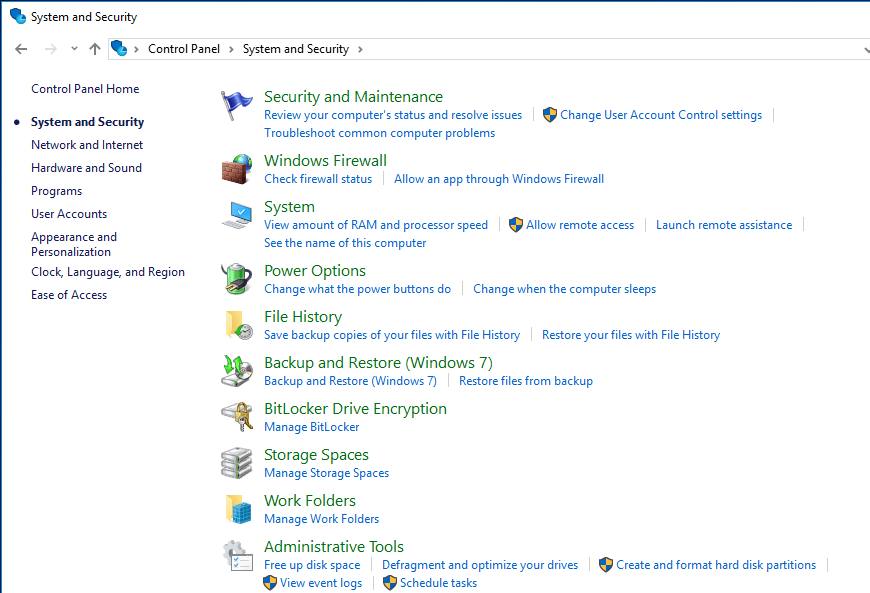Click See the name of this computer
The height and width of the screenshot is (593, 870).
point(345,243)
